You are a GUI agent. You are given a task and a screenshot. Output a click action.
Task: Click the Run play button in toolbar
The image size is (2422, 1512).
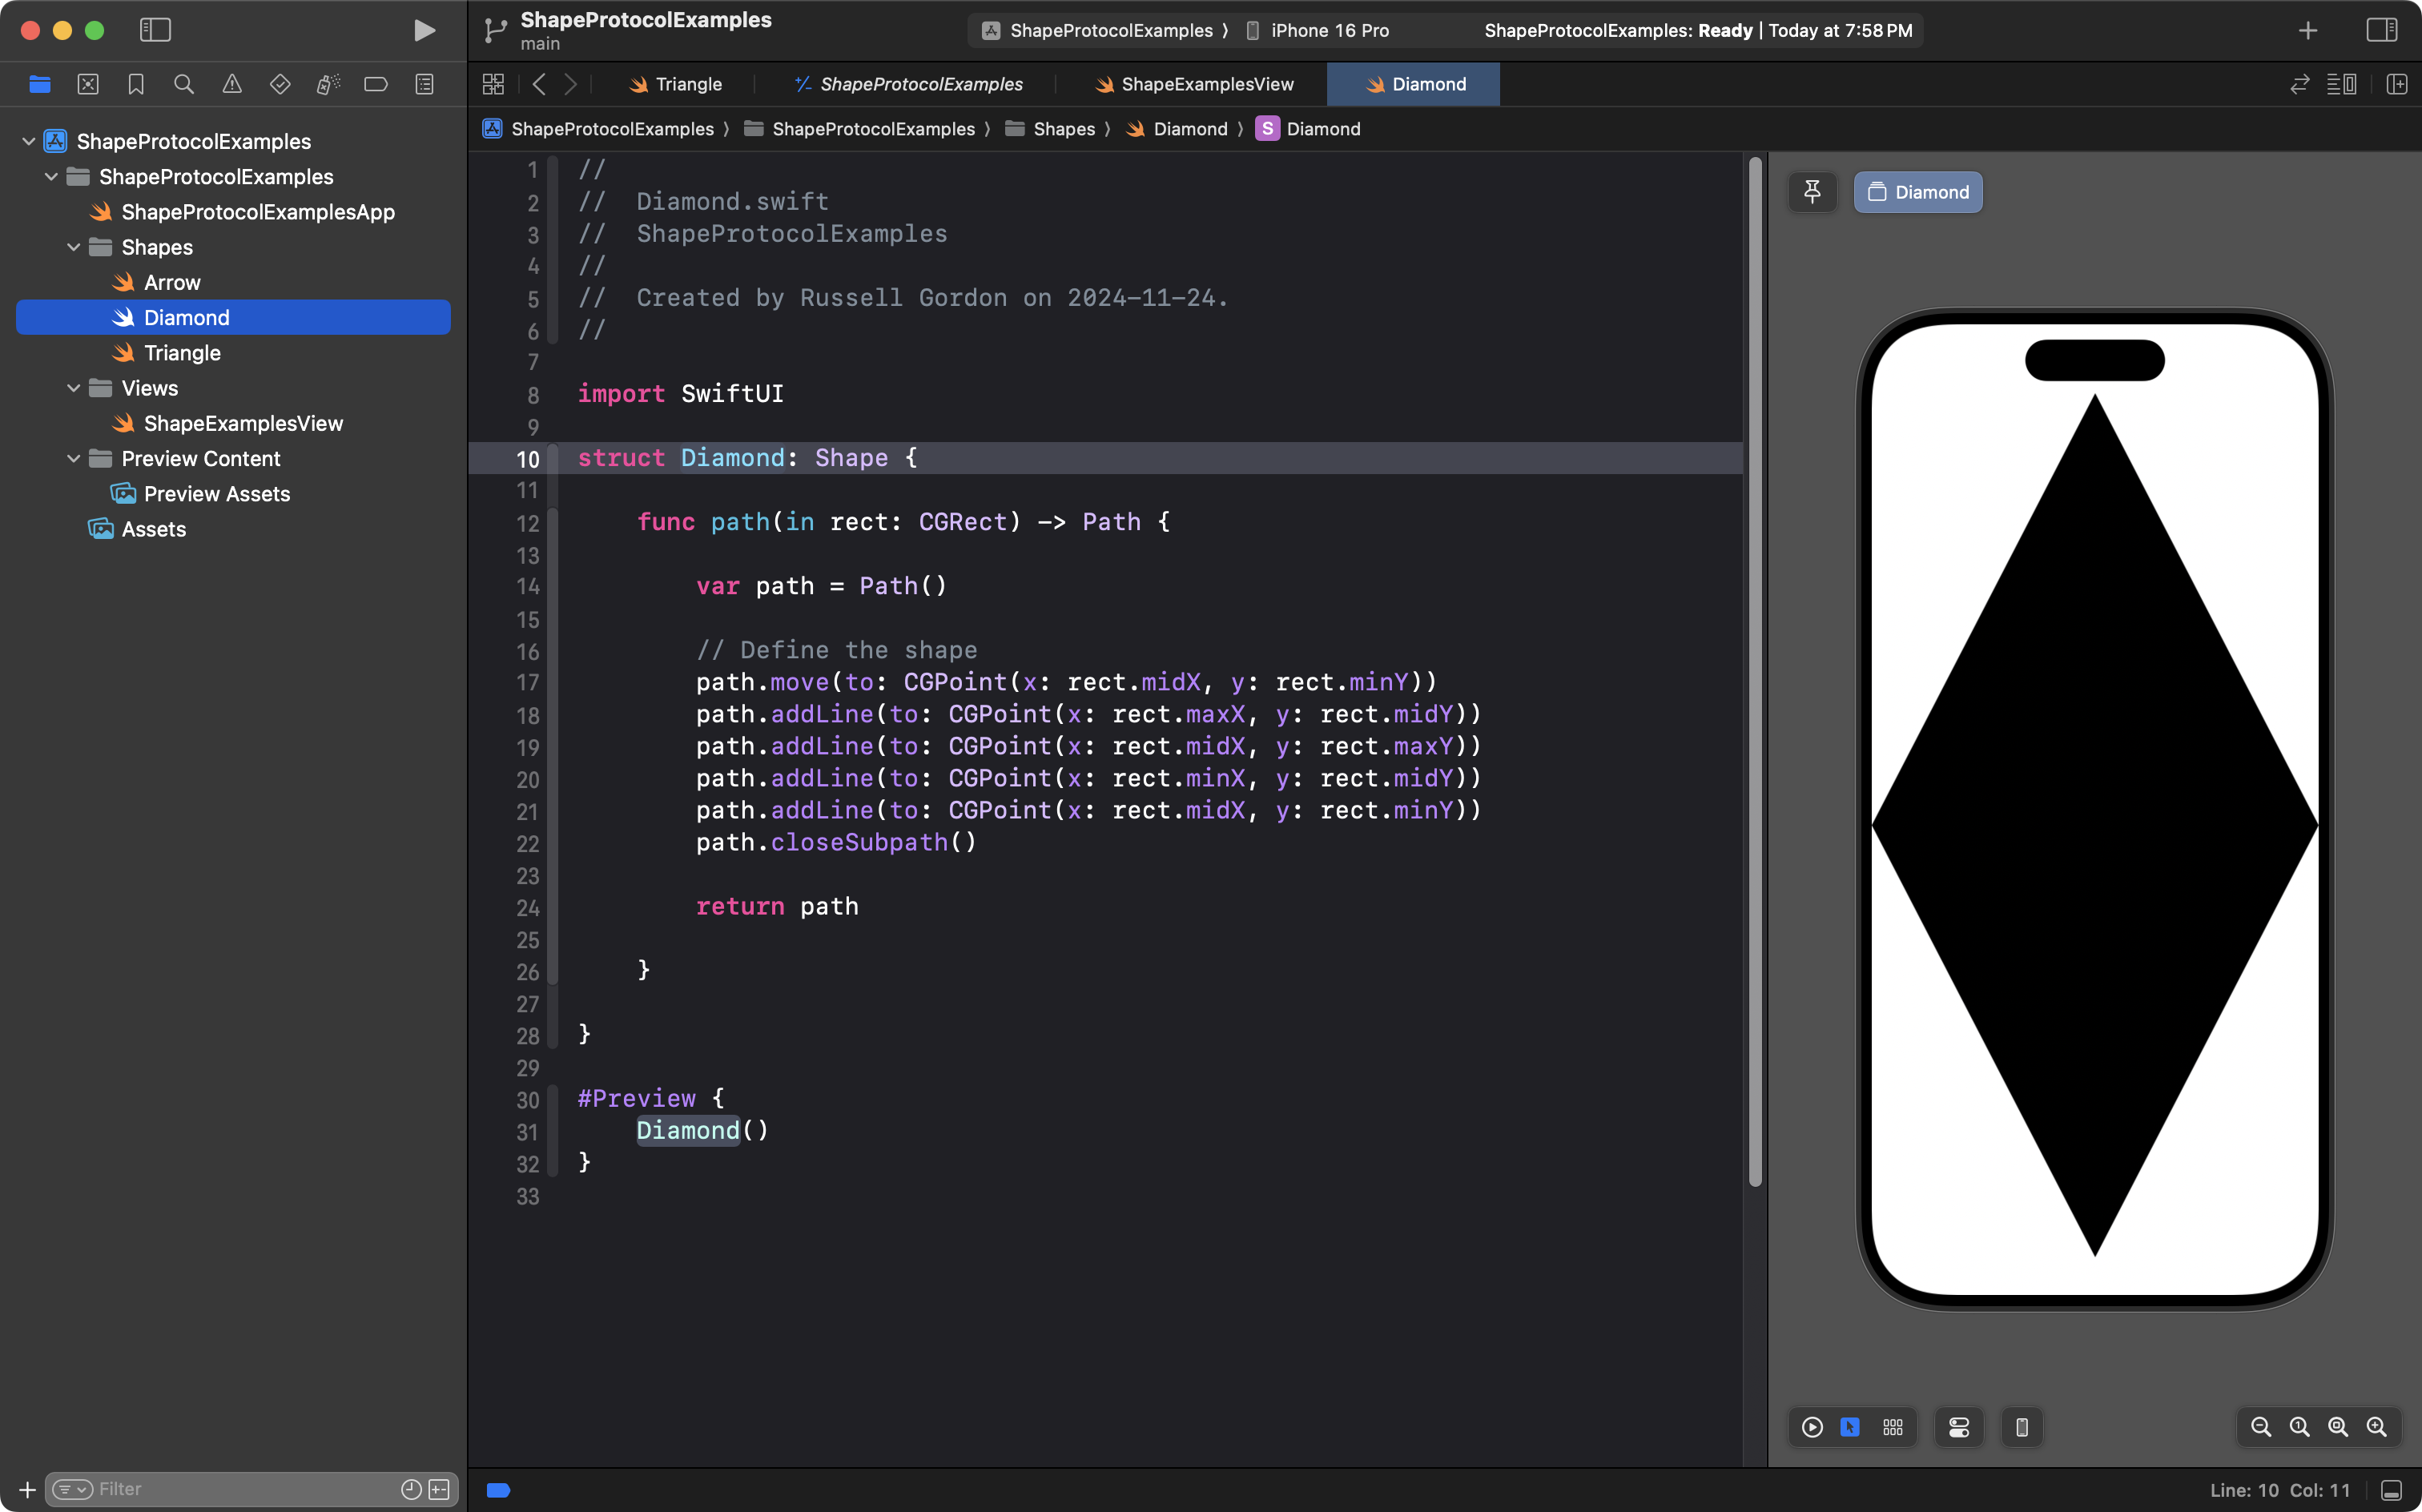click(424, 30)
